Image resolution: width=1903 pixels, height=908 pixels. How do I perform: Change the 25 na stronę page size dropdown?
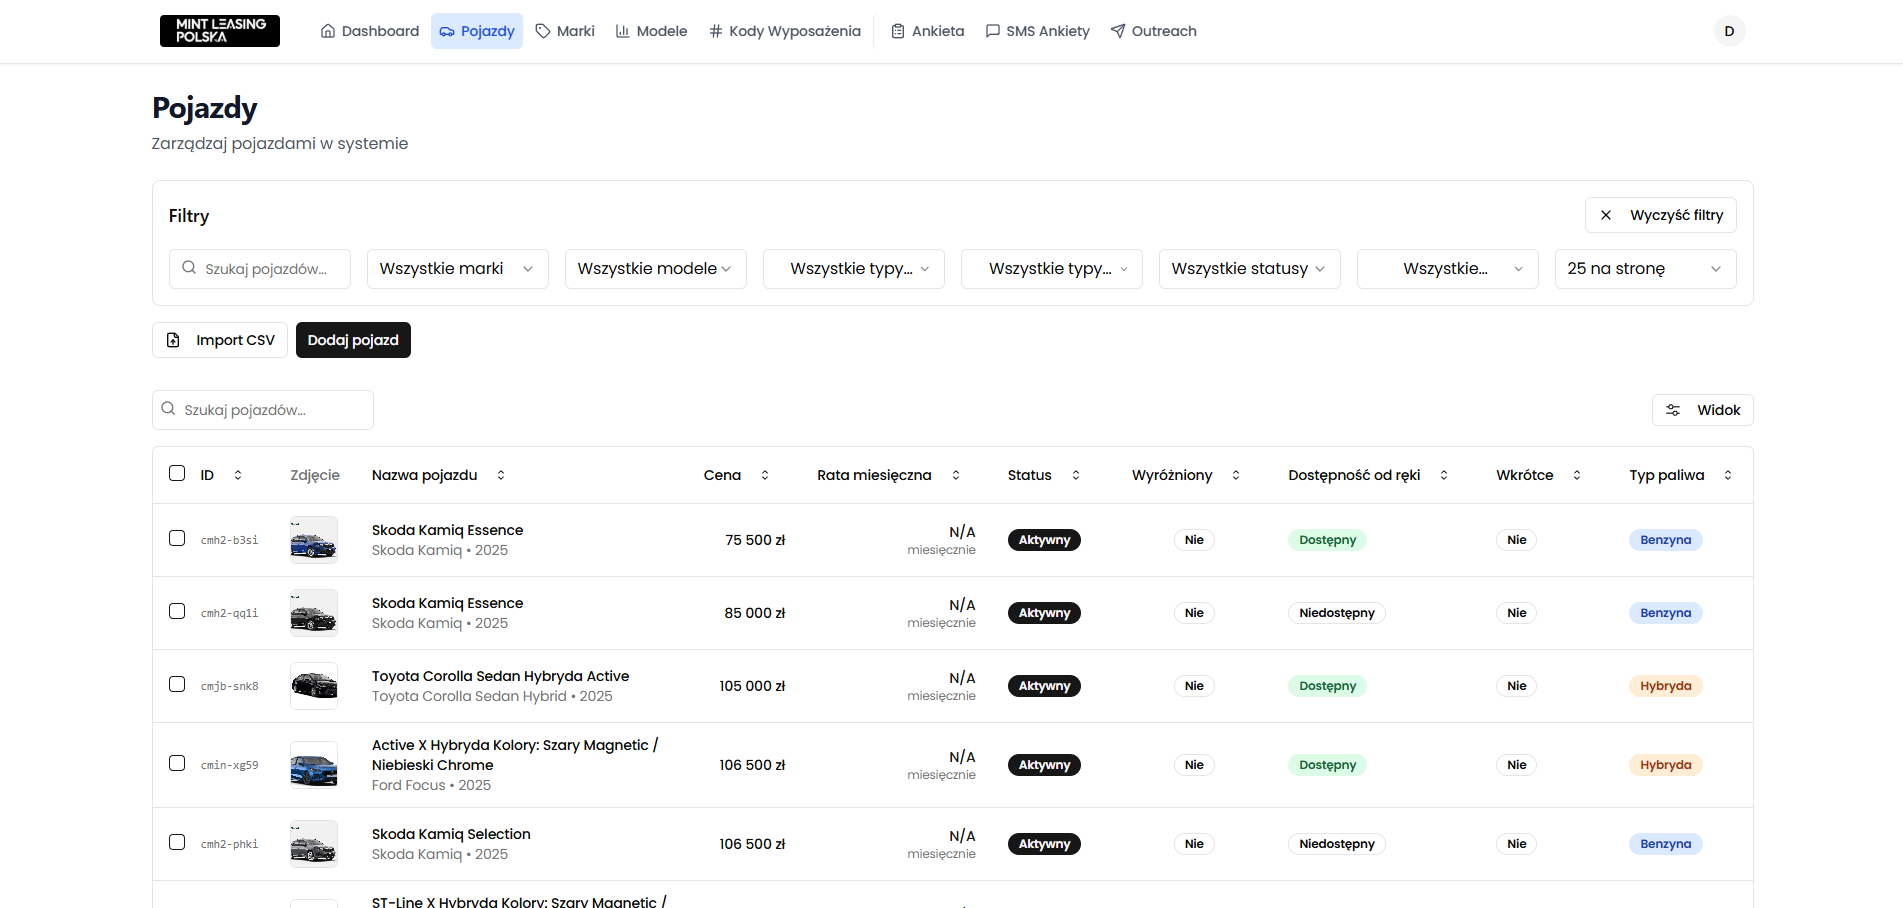pyautogui.click(x=1646, y=269)
